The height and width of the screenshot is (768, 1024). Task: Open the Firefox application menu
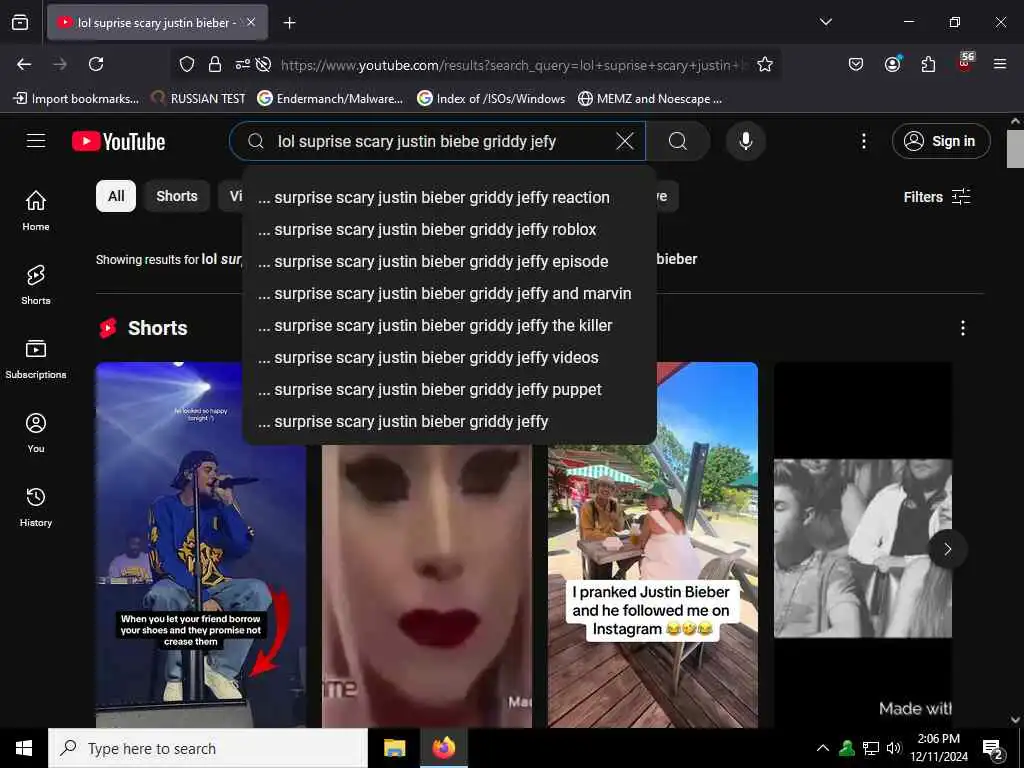coord(999,64)
